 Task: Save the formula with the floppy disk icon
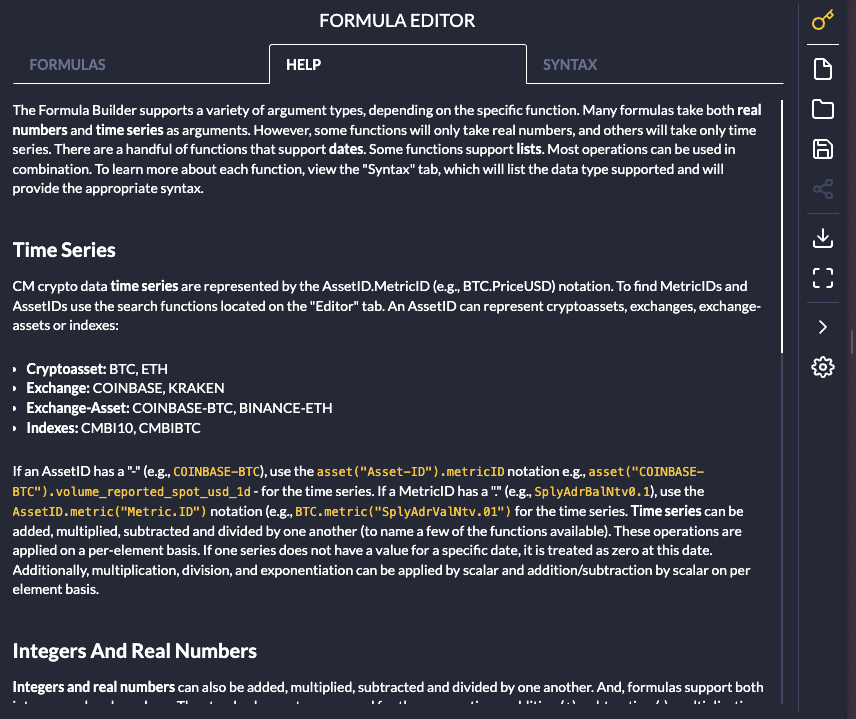click(822, 149)
